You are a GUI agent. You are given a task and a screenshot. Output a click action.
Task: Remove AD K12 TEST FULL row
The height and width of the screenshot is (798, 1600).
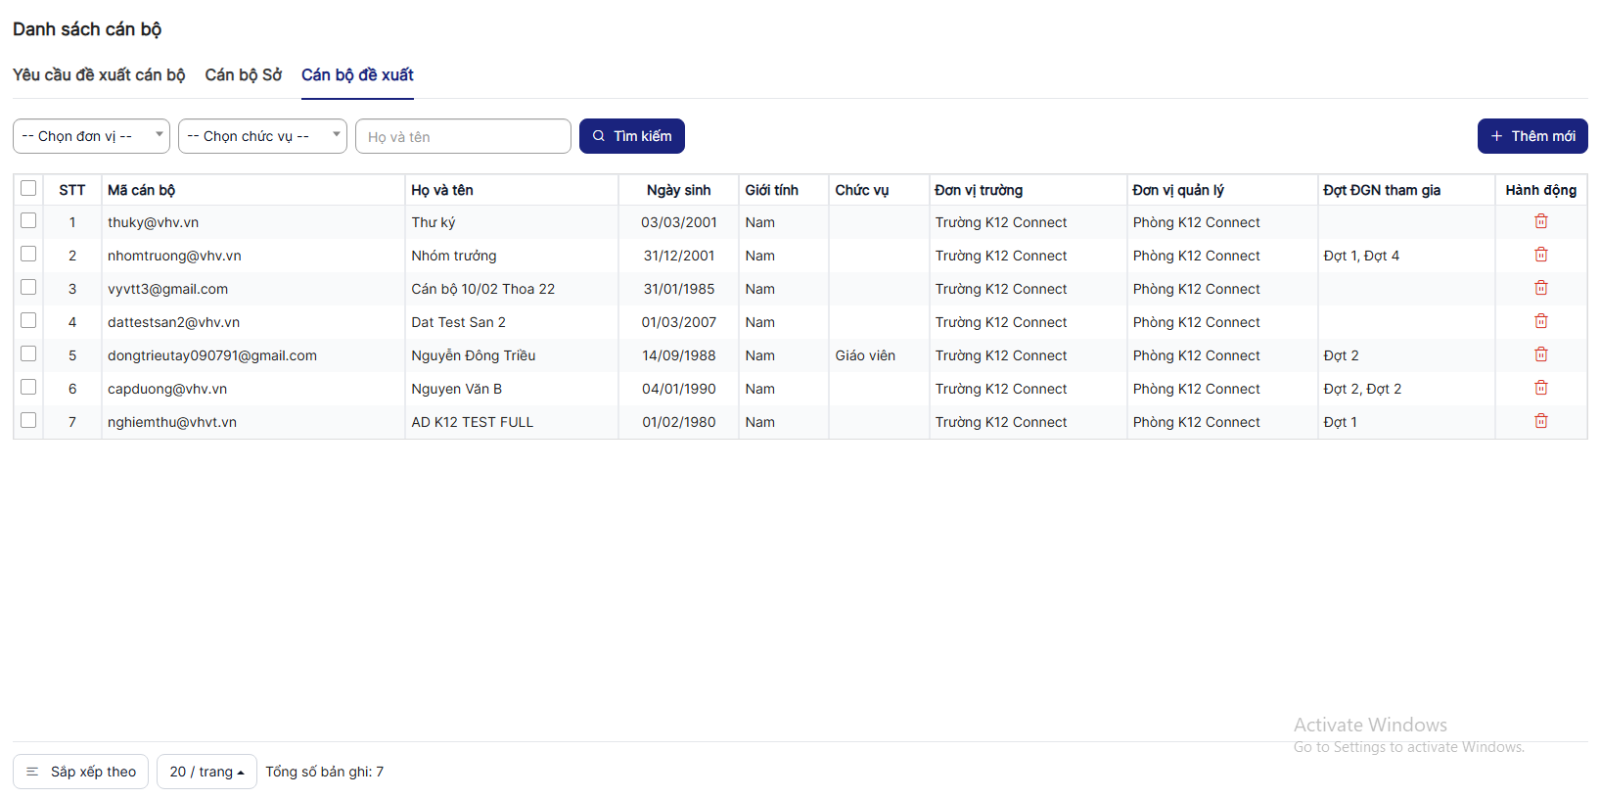[1540, 421]
